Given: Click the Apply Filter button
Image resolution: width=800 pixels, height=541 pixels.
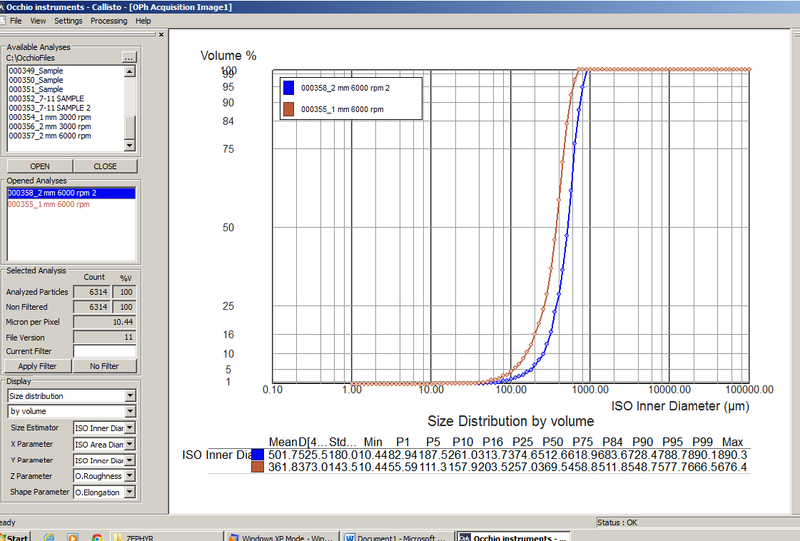Looking at the screenshot, I should [37, 366].
